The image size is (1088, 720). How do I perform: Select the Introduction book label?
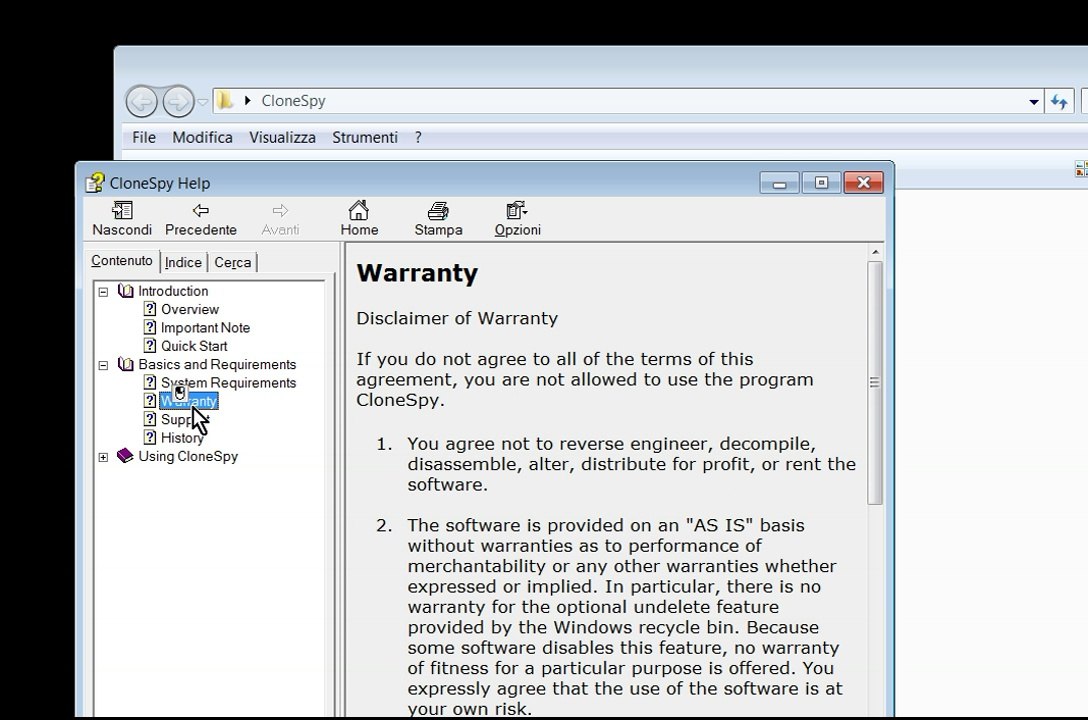click(x=173, y=291)
